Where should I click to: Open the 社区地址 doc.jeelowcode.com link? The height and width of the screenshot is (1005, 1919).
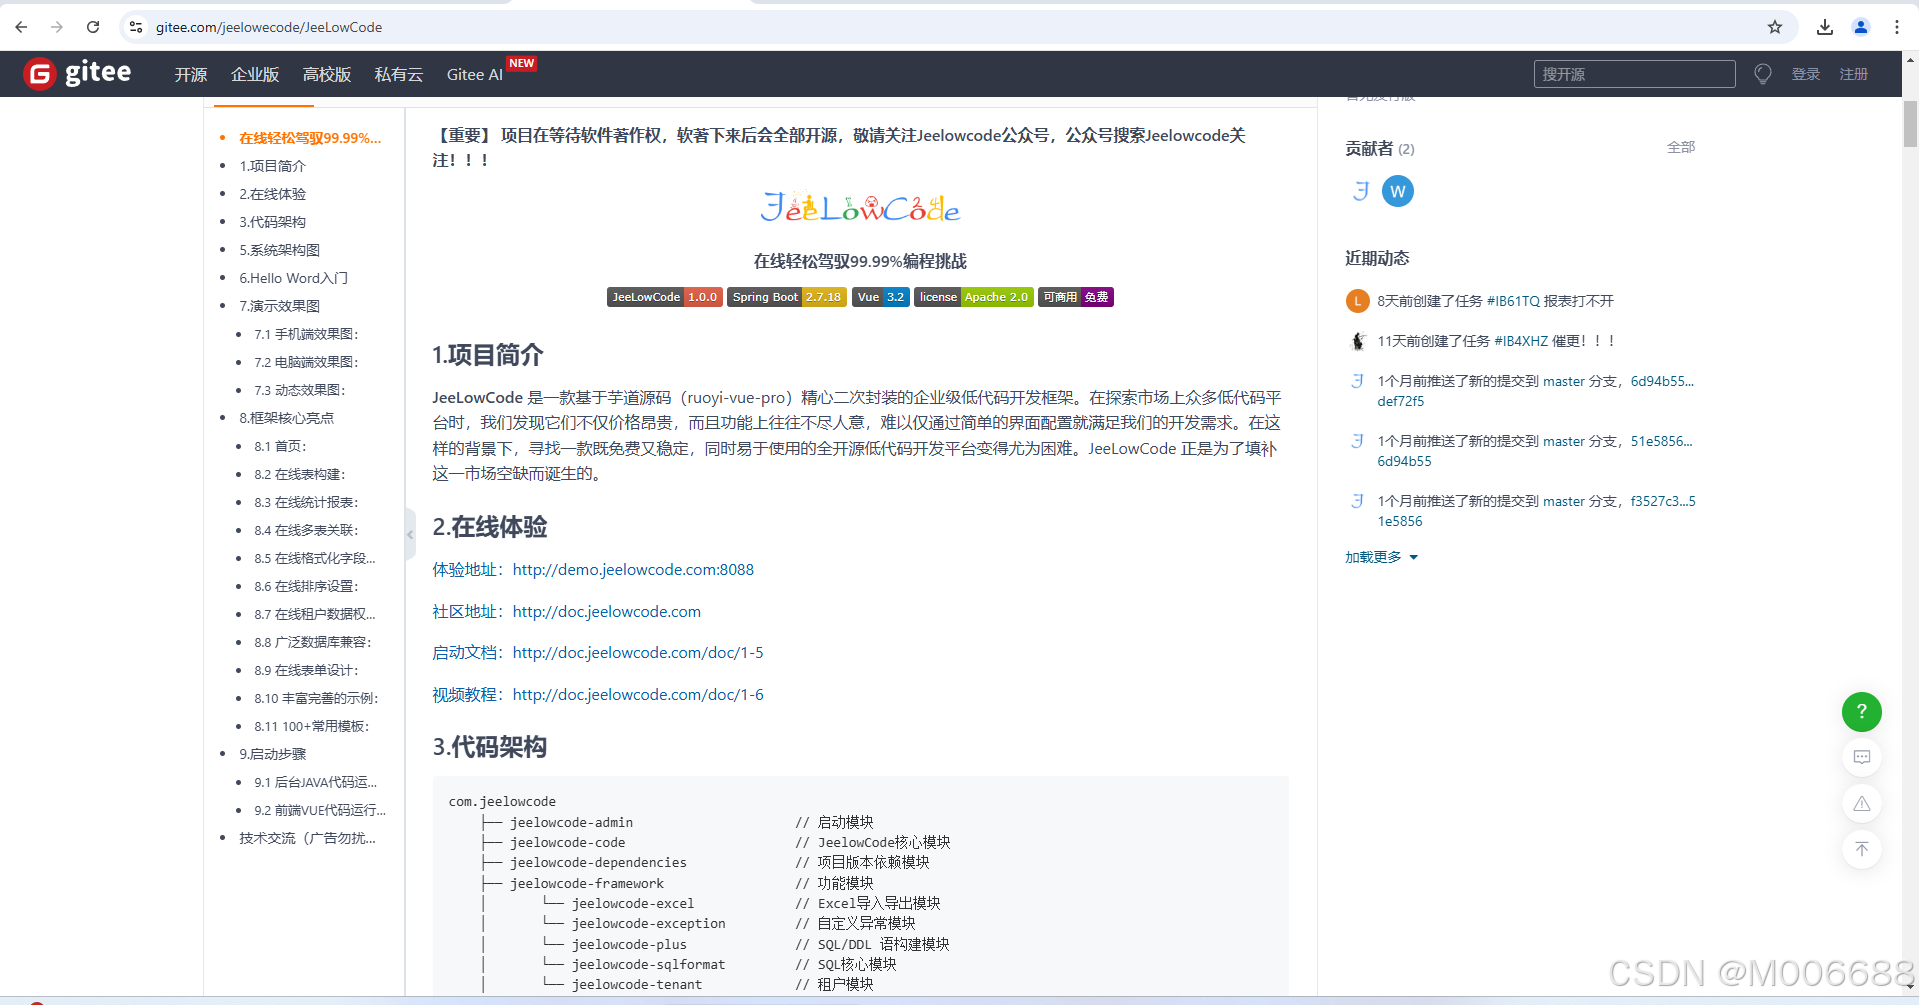point(607,612)
